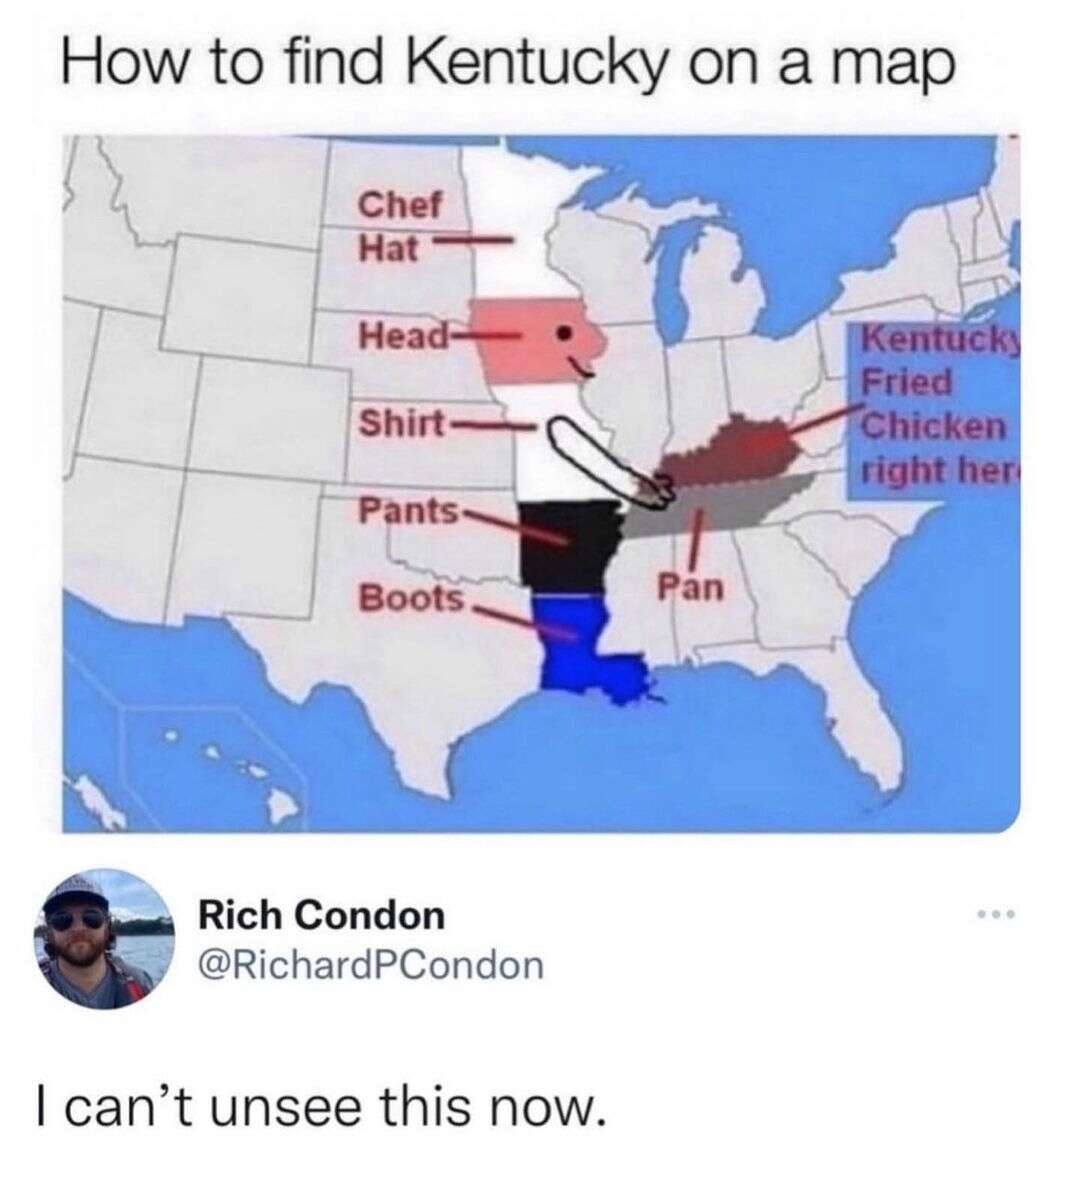Click the "Pants" label on the map
The height and width of the screenshot is (1186, 1080).
(408, 511)
